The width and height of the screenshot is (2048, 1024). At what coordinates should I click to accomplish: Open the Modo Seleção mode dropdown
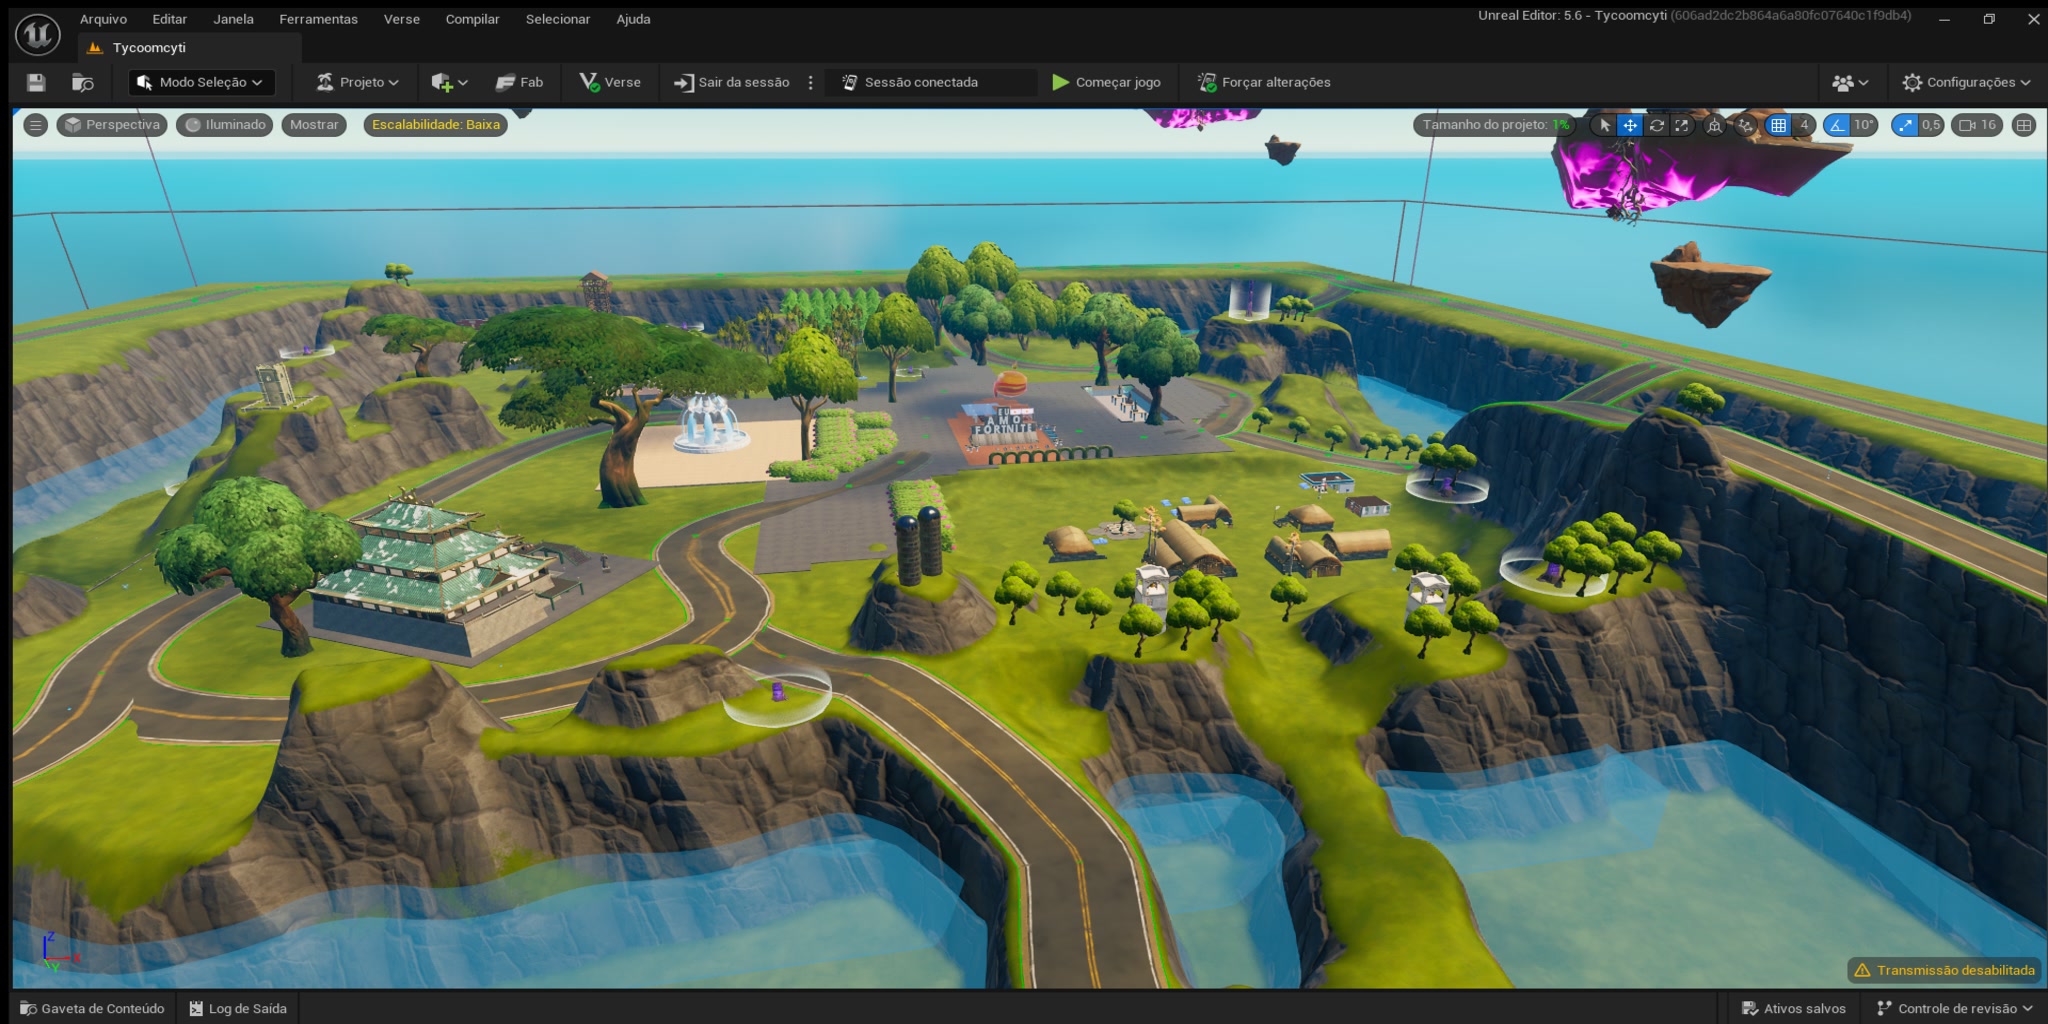[x=201, y=82]
